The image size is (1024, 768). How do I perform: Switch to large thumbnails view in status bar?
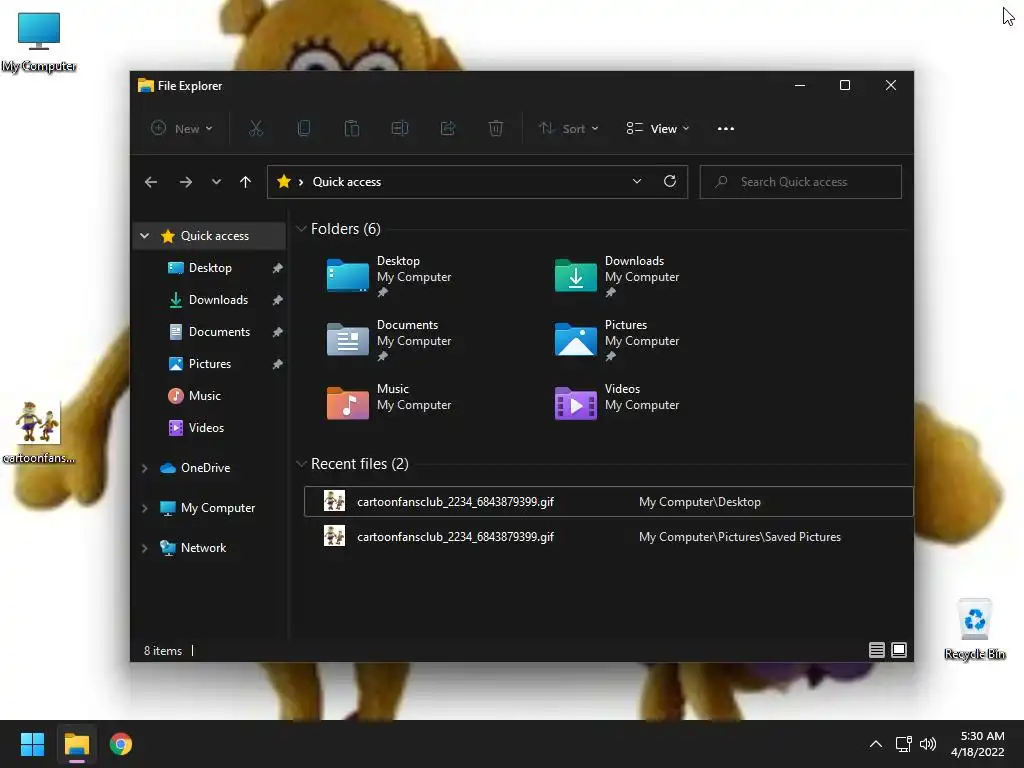click(x=899, y=650)
